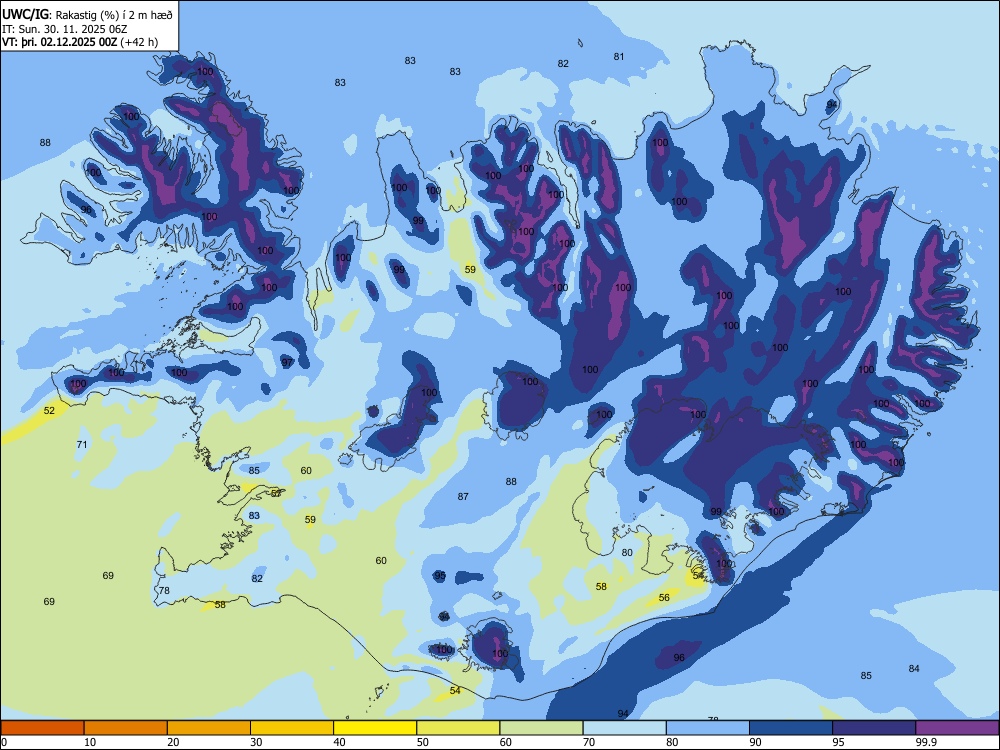
Task: Click the lightest blue 70–80 legend swatch
Action: (x=624, y=728)
